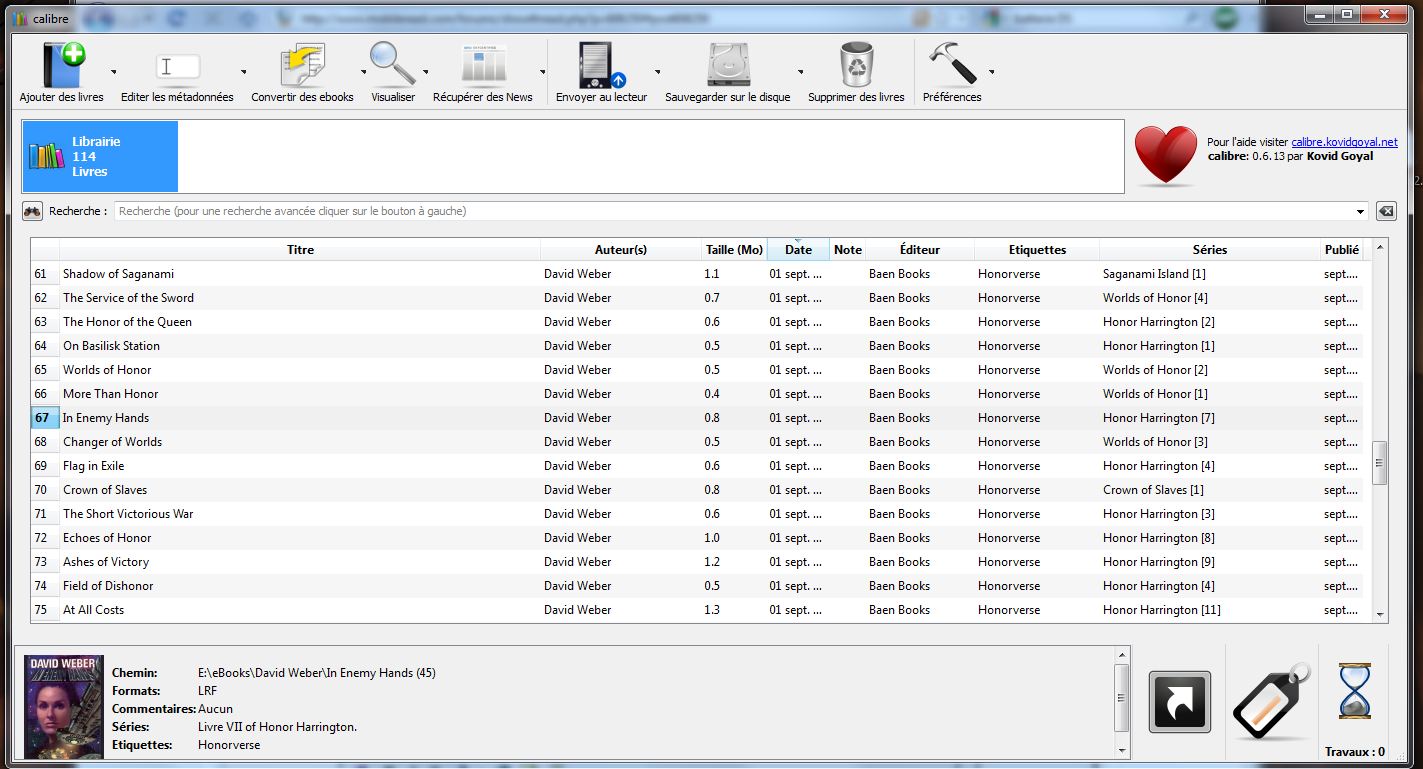Open the Visualiser magnifier tool
The image size is (1423, 769).
pyautogui.click(x=392, y=66)
